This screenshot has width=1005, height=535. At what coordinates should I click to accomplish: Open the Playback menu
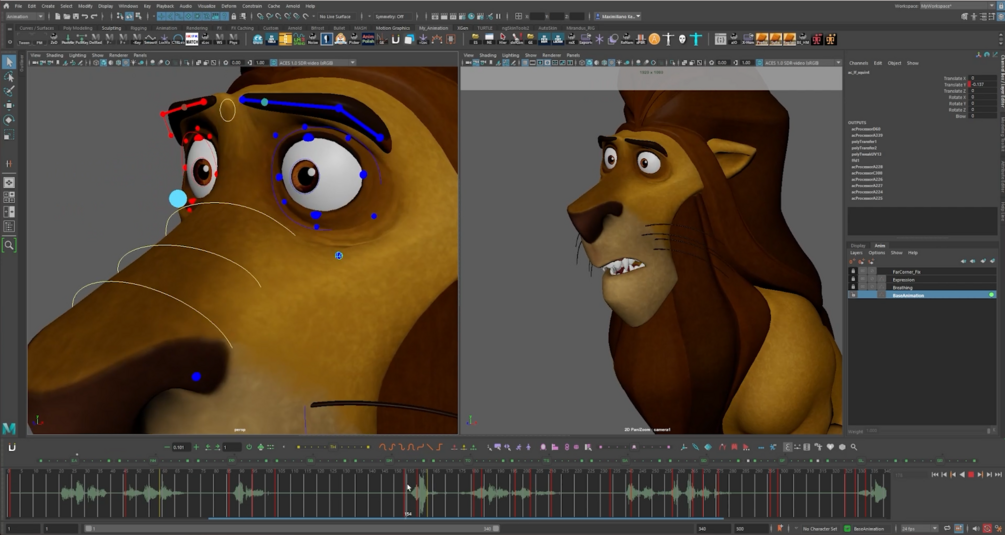click(x=165, y=6)
